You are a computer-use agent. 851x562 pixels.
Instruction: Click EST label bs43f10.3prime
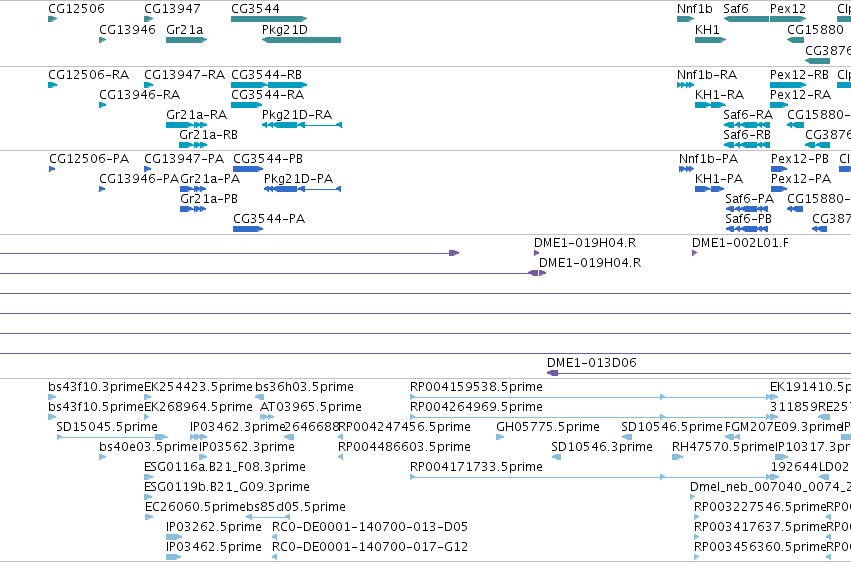[96, 387]
